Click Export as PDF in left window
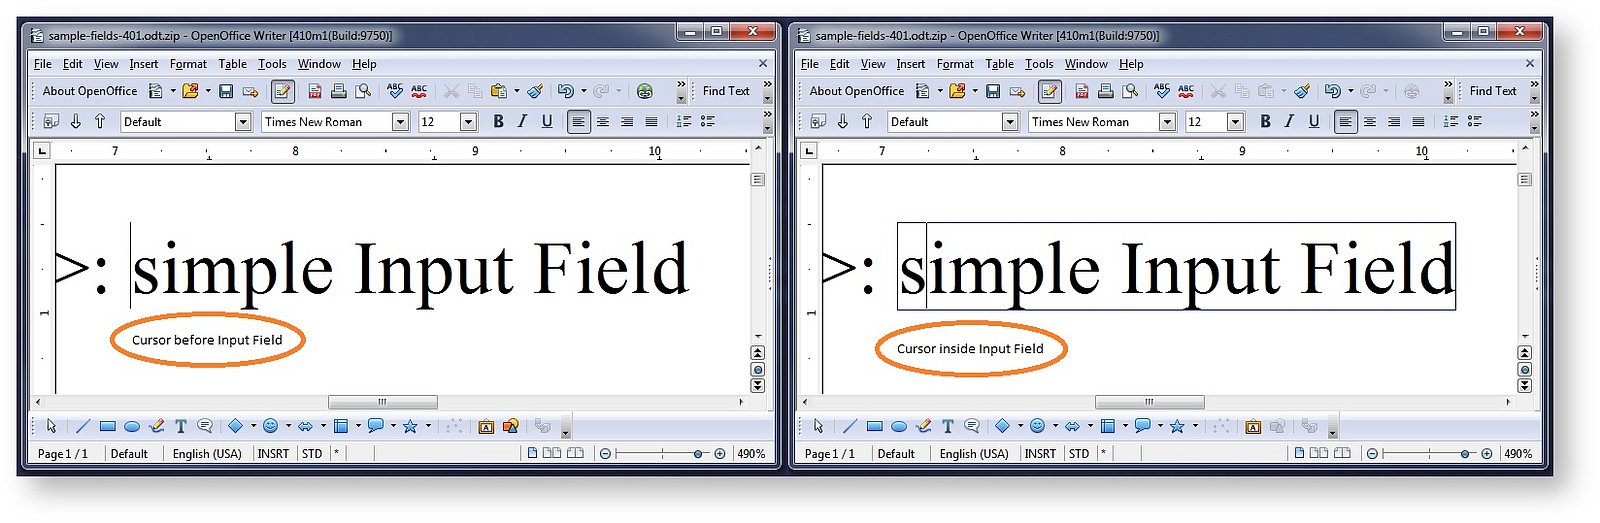The image size is (1600, 523). (x=315, y=91)
